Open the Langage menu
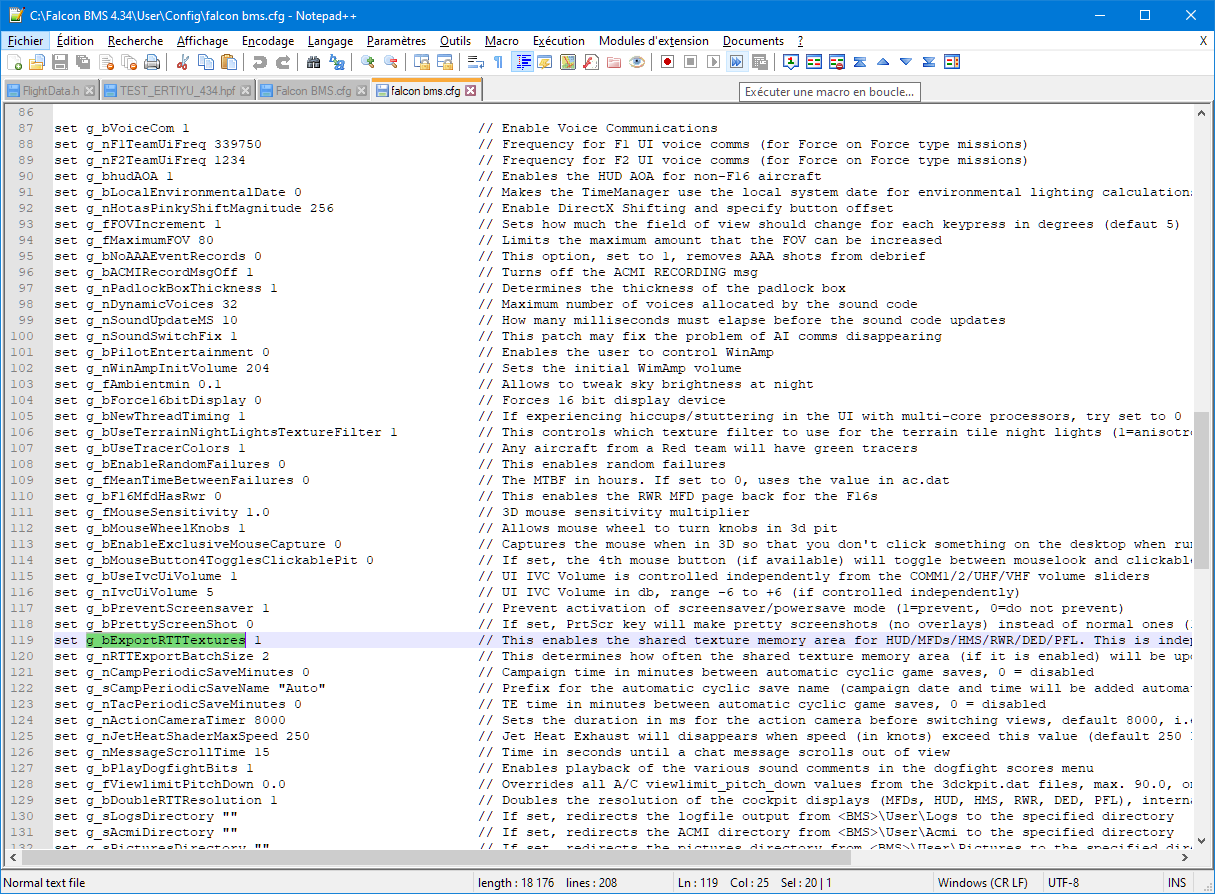The width and height of the screenshot is (1215, 894). click(330, 41)
